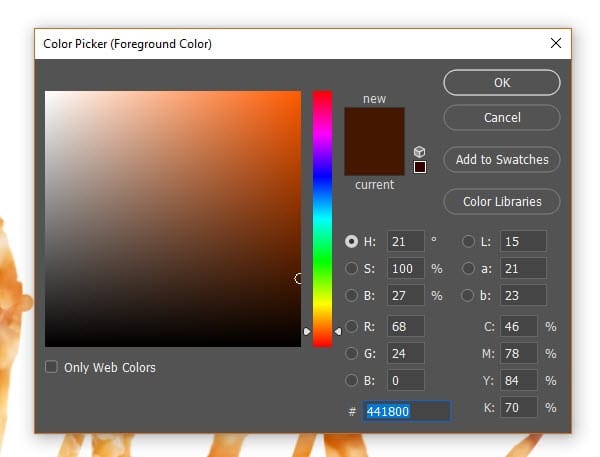
Task: Click the Hue degrees input field
Action: pyautogui.click(x=405, y=241)
